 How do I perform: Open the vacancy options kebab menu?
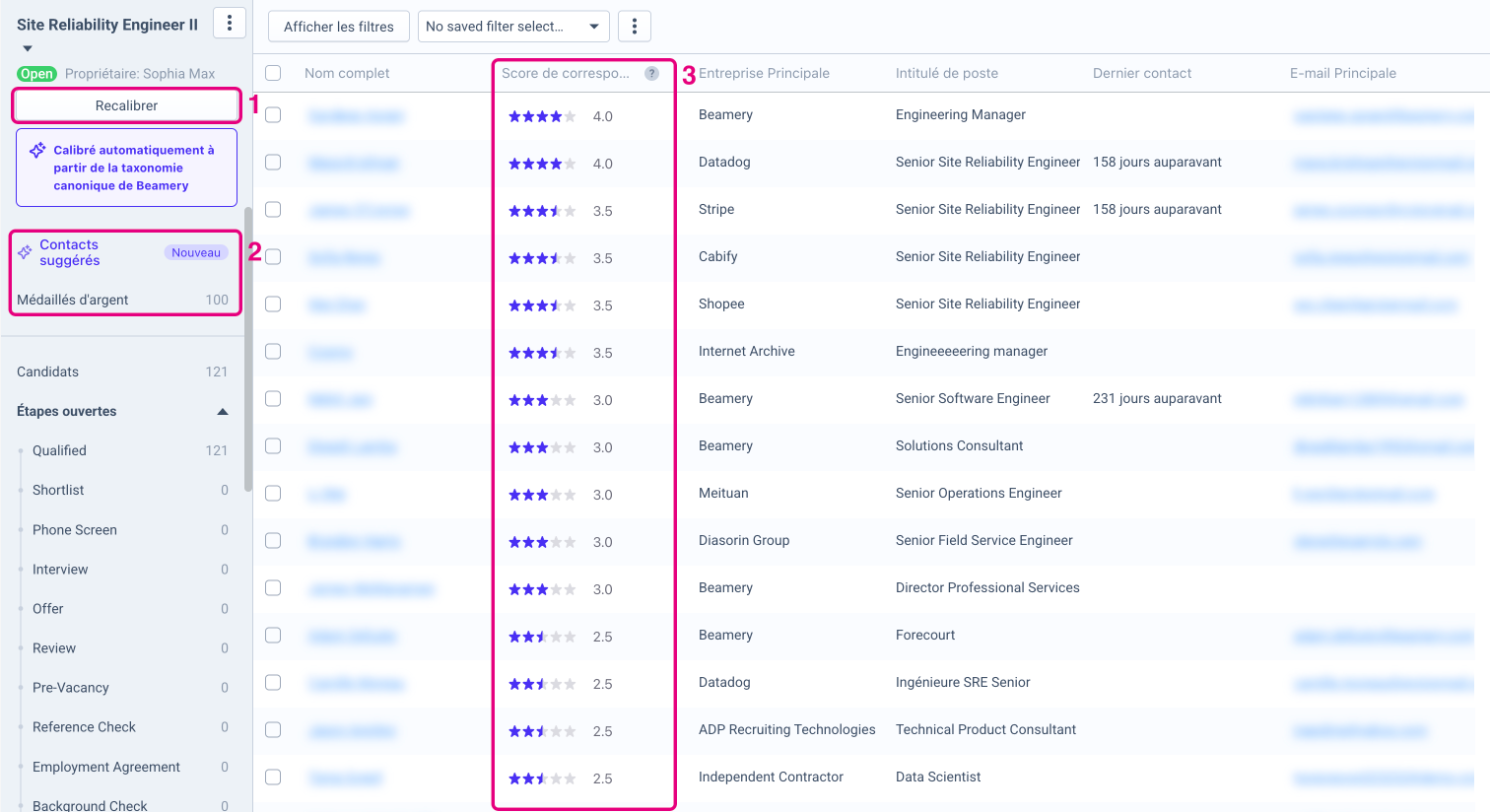pyautogui.click(x=230, y=22)
